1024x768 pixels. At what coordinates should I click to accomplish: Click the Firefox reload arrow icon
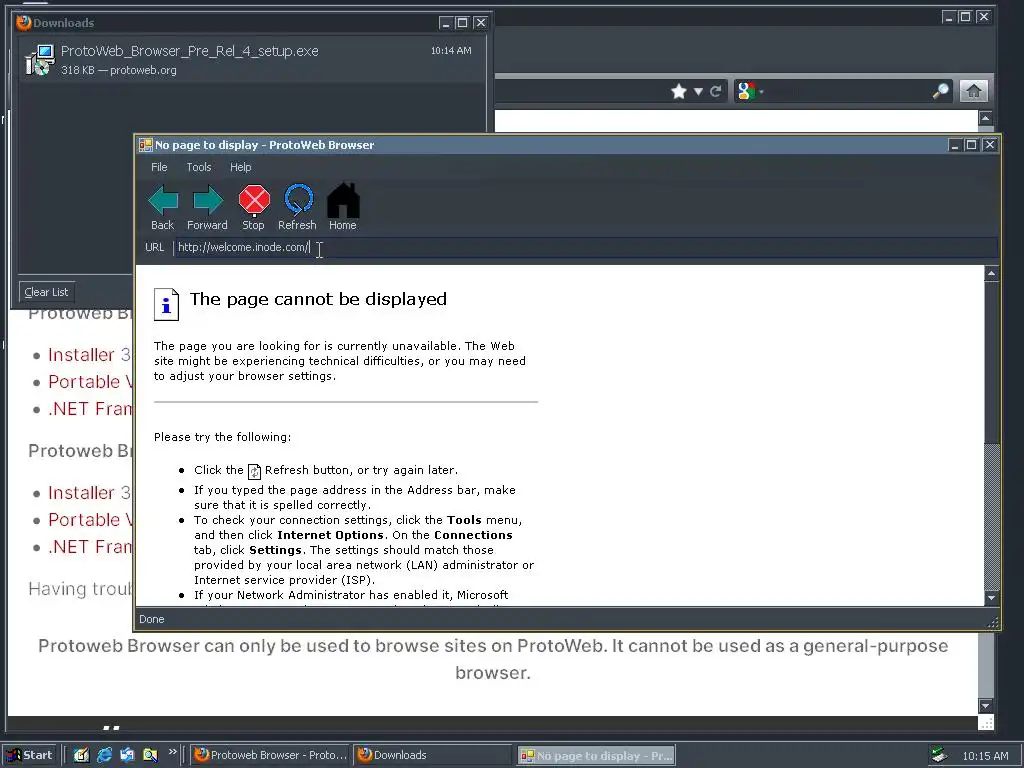(716, 91)
